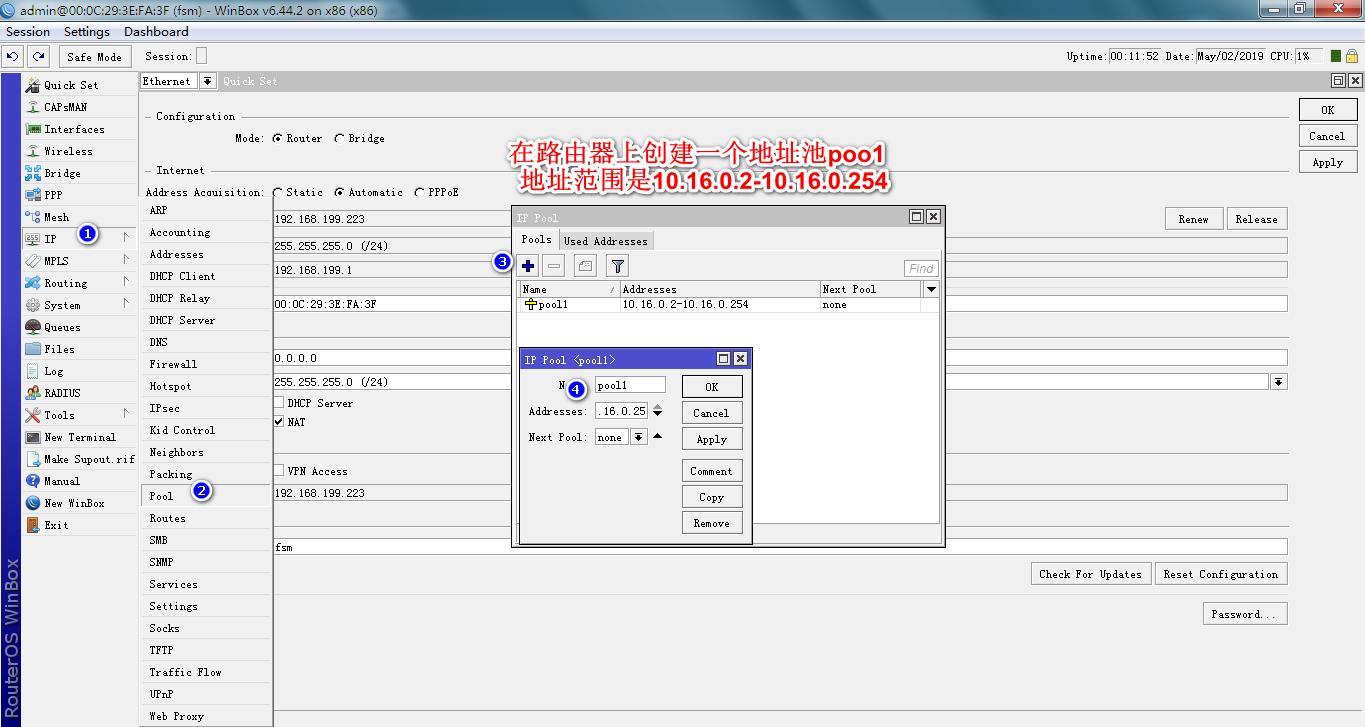Open the Session menu
The width and height of the screenshot is (1365, 727).
[x=28, y=32]
